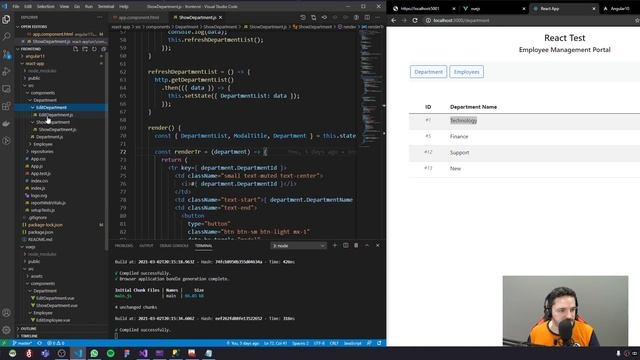Click the split editor icon
The image size is (640, 360).
coord(367,18)
